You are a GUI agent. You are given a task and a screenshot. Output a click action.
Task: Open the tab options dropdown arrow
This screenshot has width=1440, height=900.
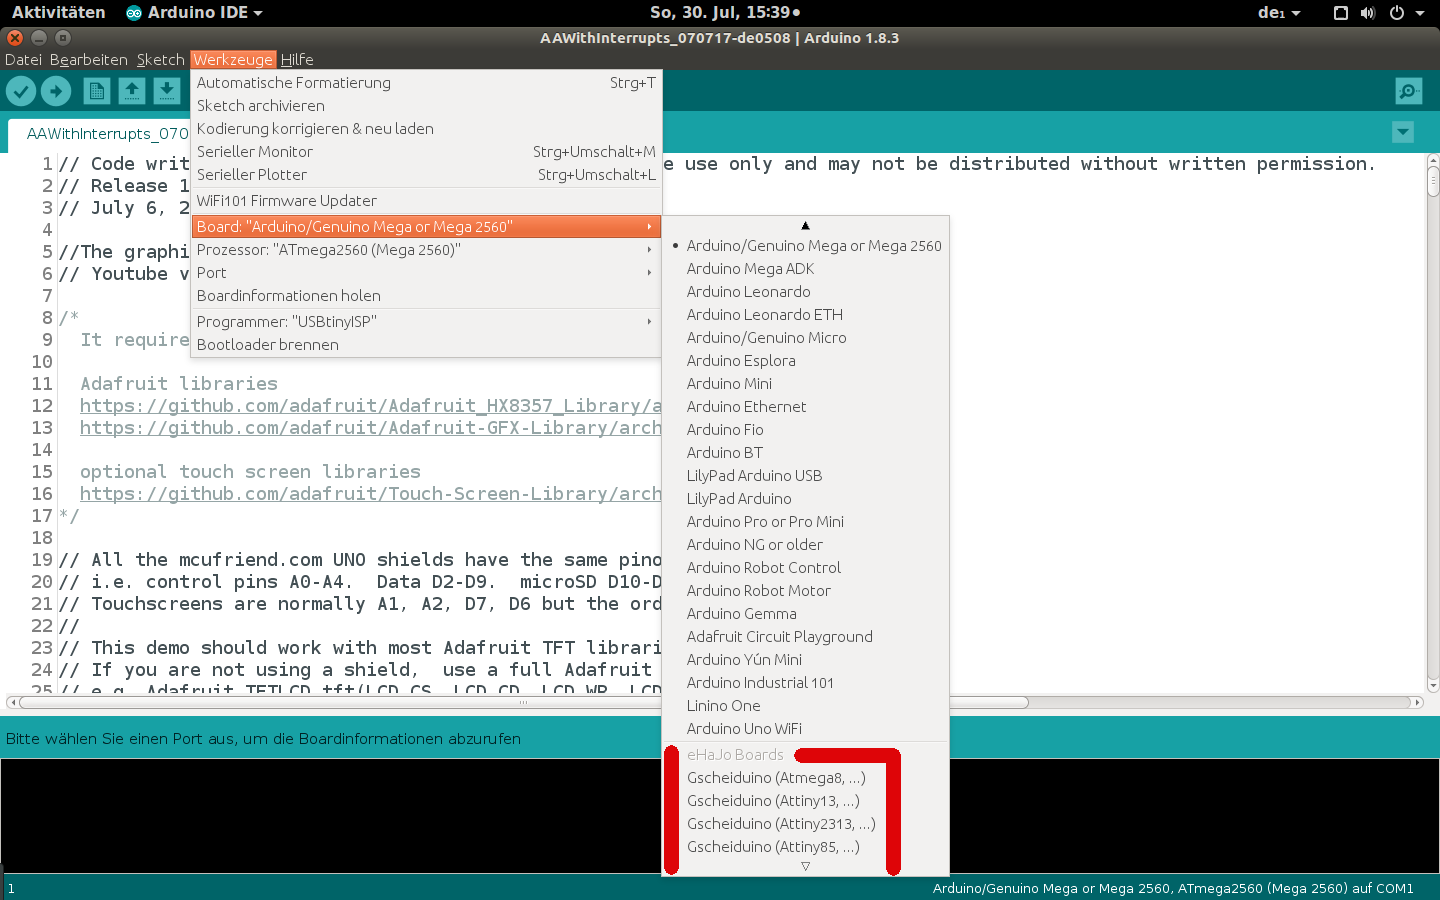click(1403, 132)
